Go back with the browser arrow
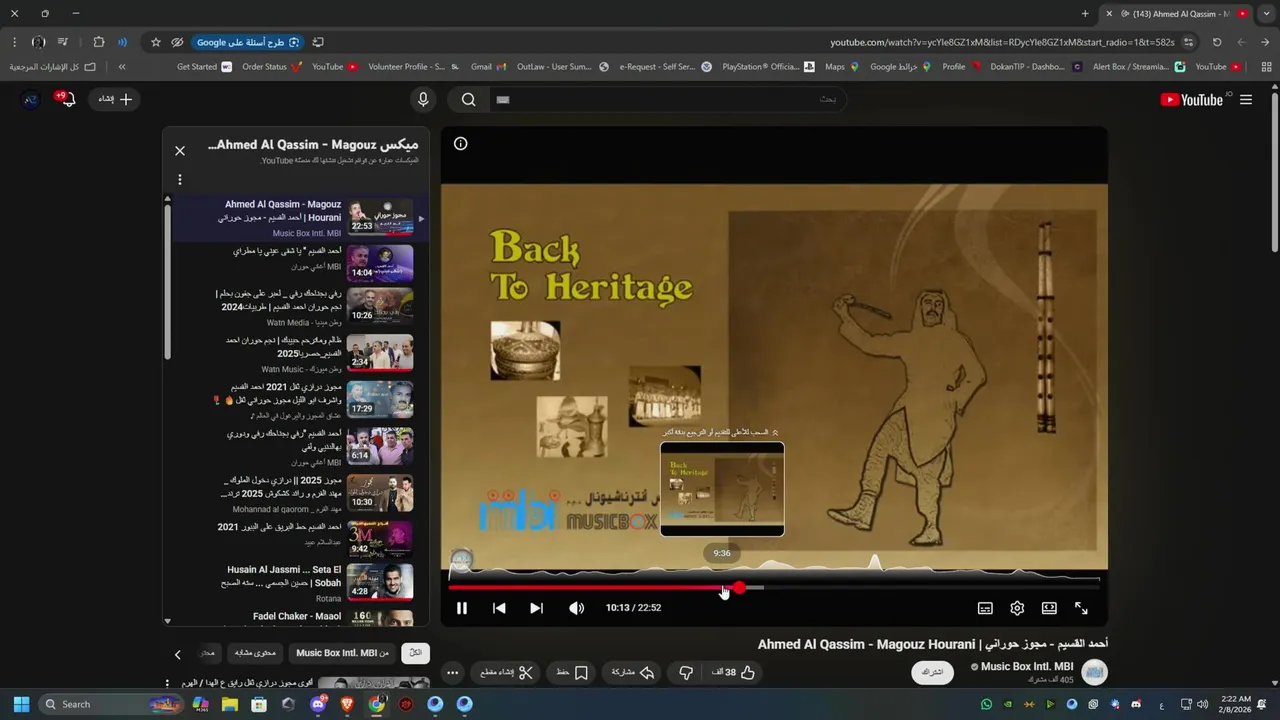 [x=1265, y=42]
